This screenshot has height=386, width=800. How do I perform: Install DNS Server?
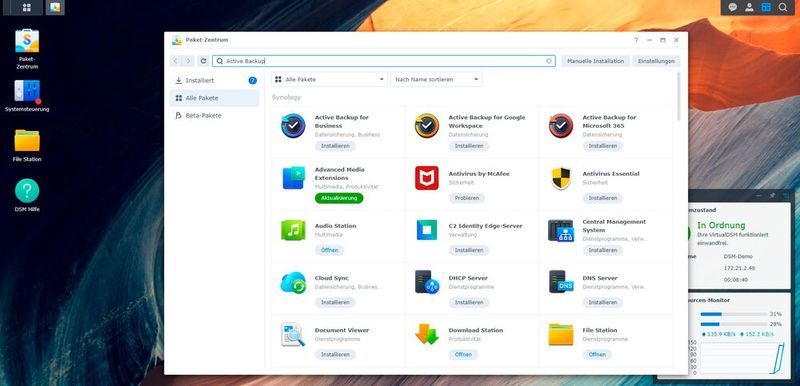tap(603, 302)
